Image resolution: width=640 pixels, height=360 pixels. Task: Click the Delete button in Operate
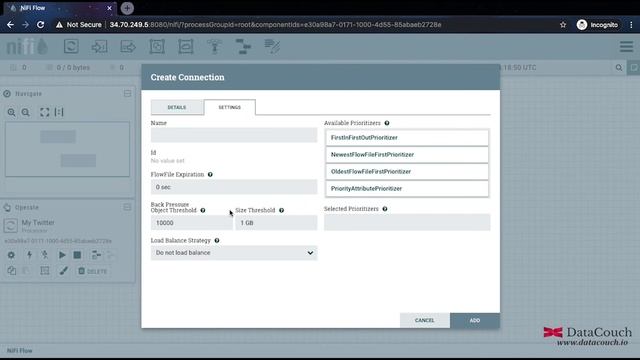pos(93,271)
